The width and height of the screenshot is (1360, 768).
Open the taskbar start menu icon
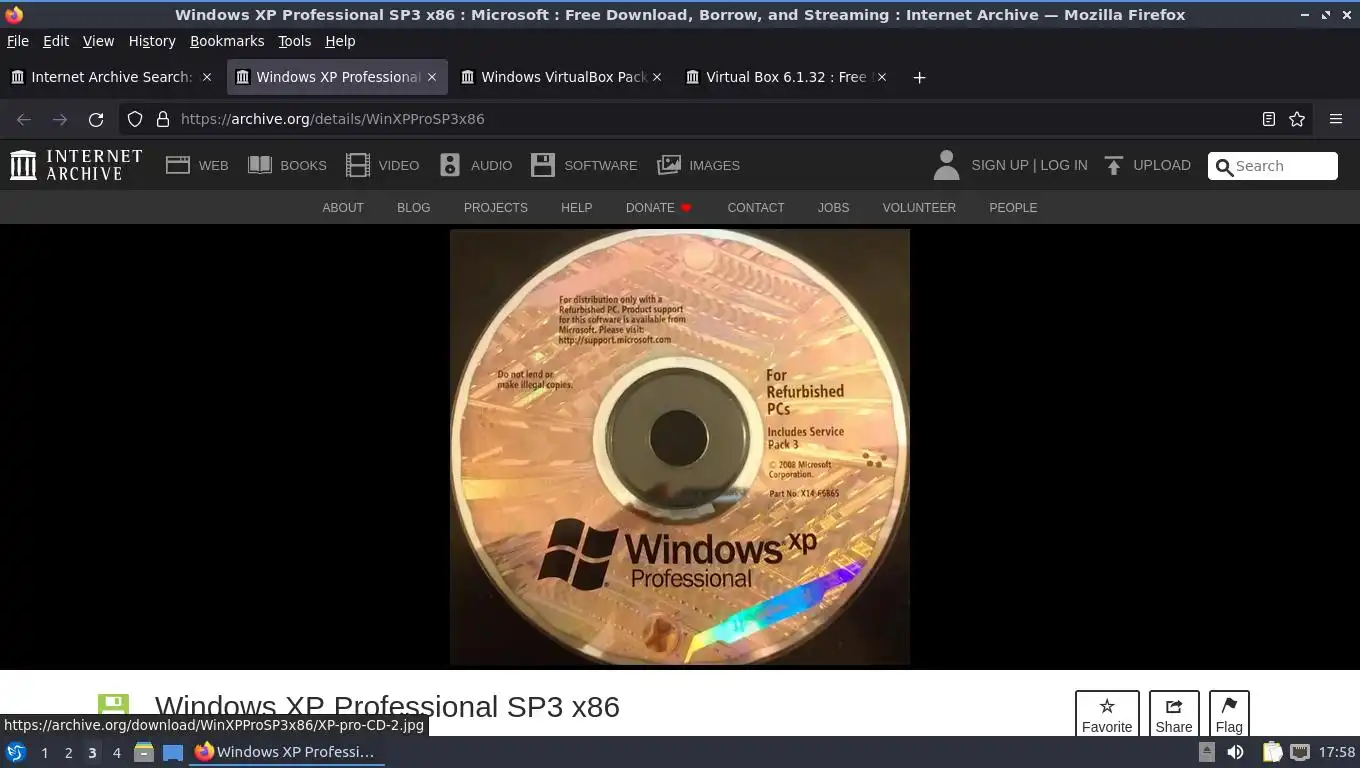pyautogui.click(x=16, y=752)
